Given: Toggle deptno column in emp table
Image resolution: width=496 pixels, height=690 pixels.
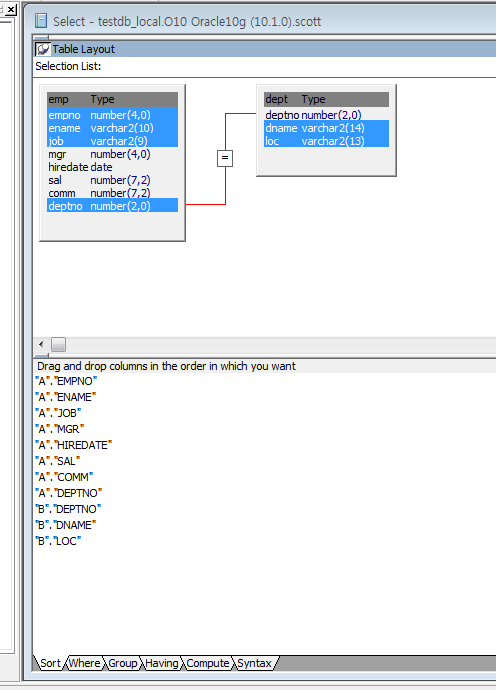Looking at the screenshot, I should (x=112, y=206).
